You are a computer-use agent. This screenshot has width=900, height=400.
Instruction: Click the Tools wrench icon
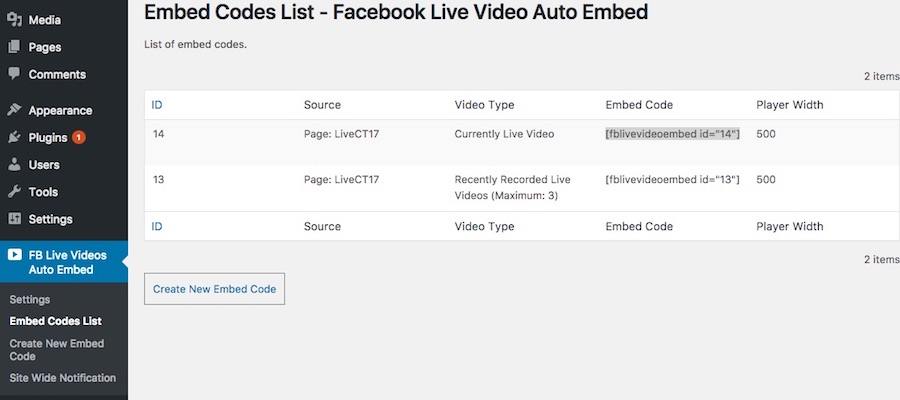14,191
